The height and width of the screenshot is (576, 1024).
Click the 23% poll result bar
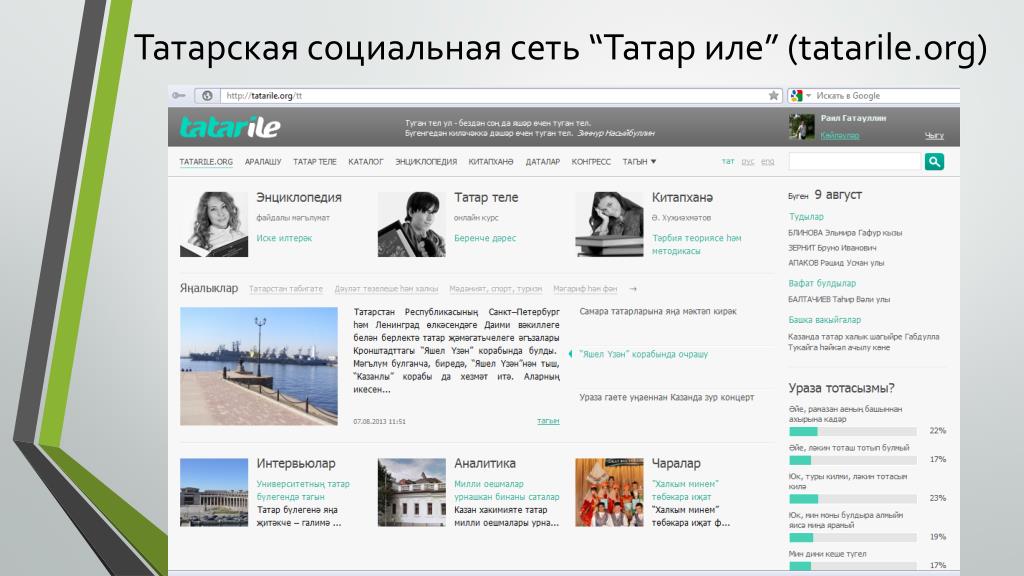tap(853, 499)
